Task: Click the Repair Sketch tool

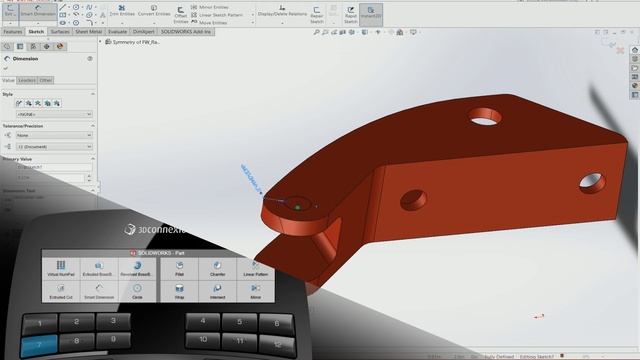Action: pyautogui.click(x=316, y=15)
